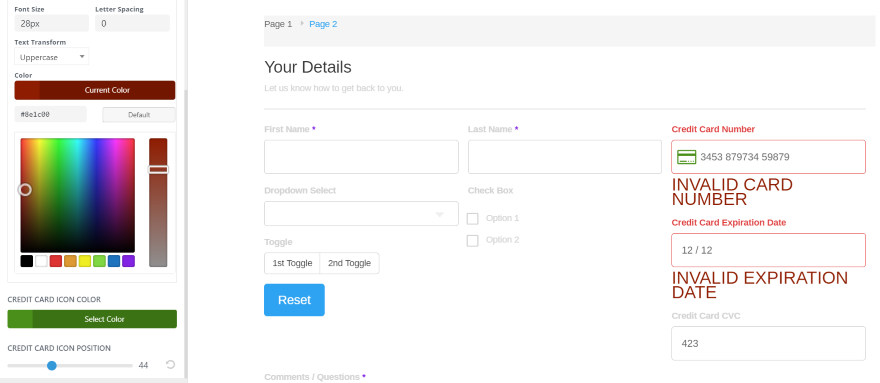Check the Option 1 checkbox
The height and width of the screenshot is (383, 880).
tap(473, 218)
